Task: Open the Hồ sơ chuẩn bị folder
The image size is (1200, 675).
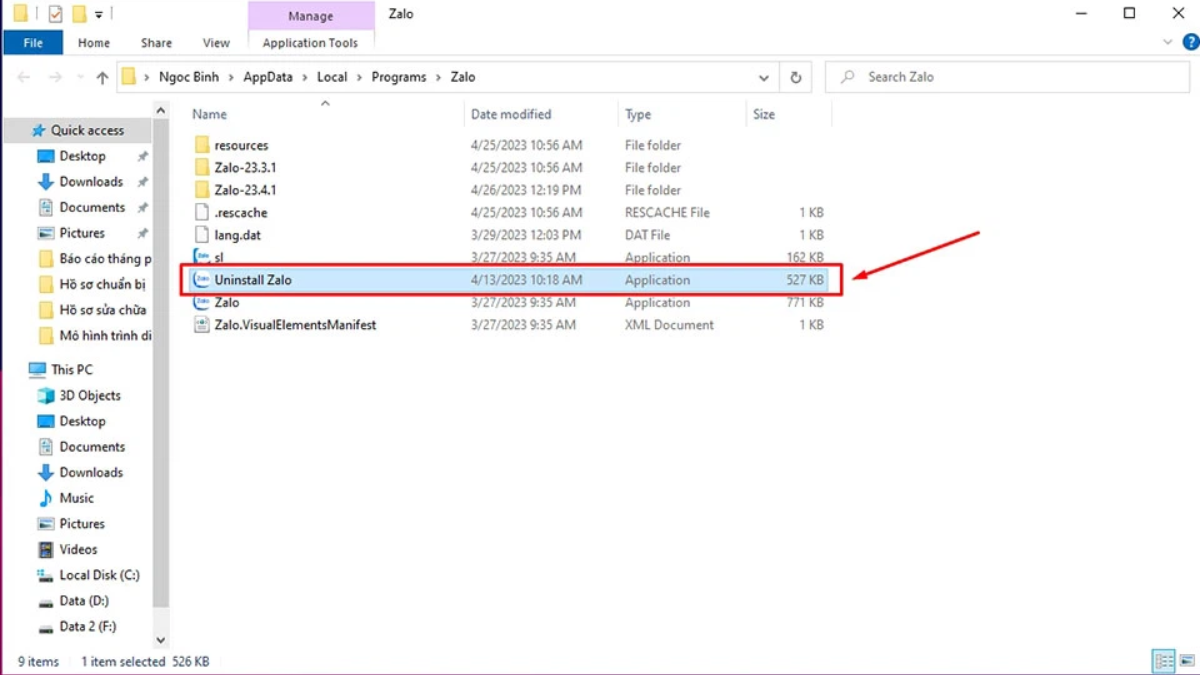Action: point(102,284)
